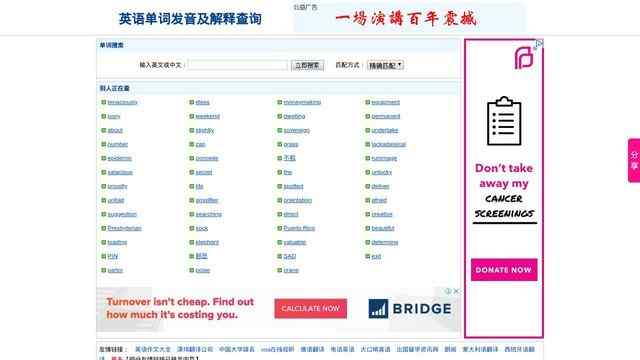Open the 匹配方式 match mode dropdown
The height and width of the screenshot is (360, 640).
(x=385, y=65)
